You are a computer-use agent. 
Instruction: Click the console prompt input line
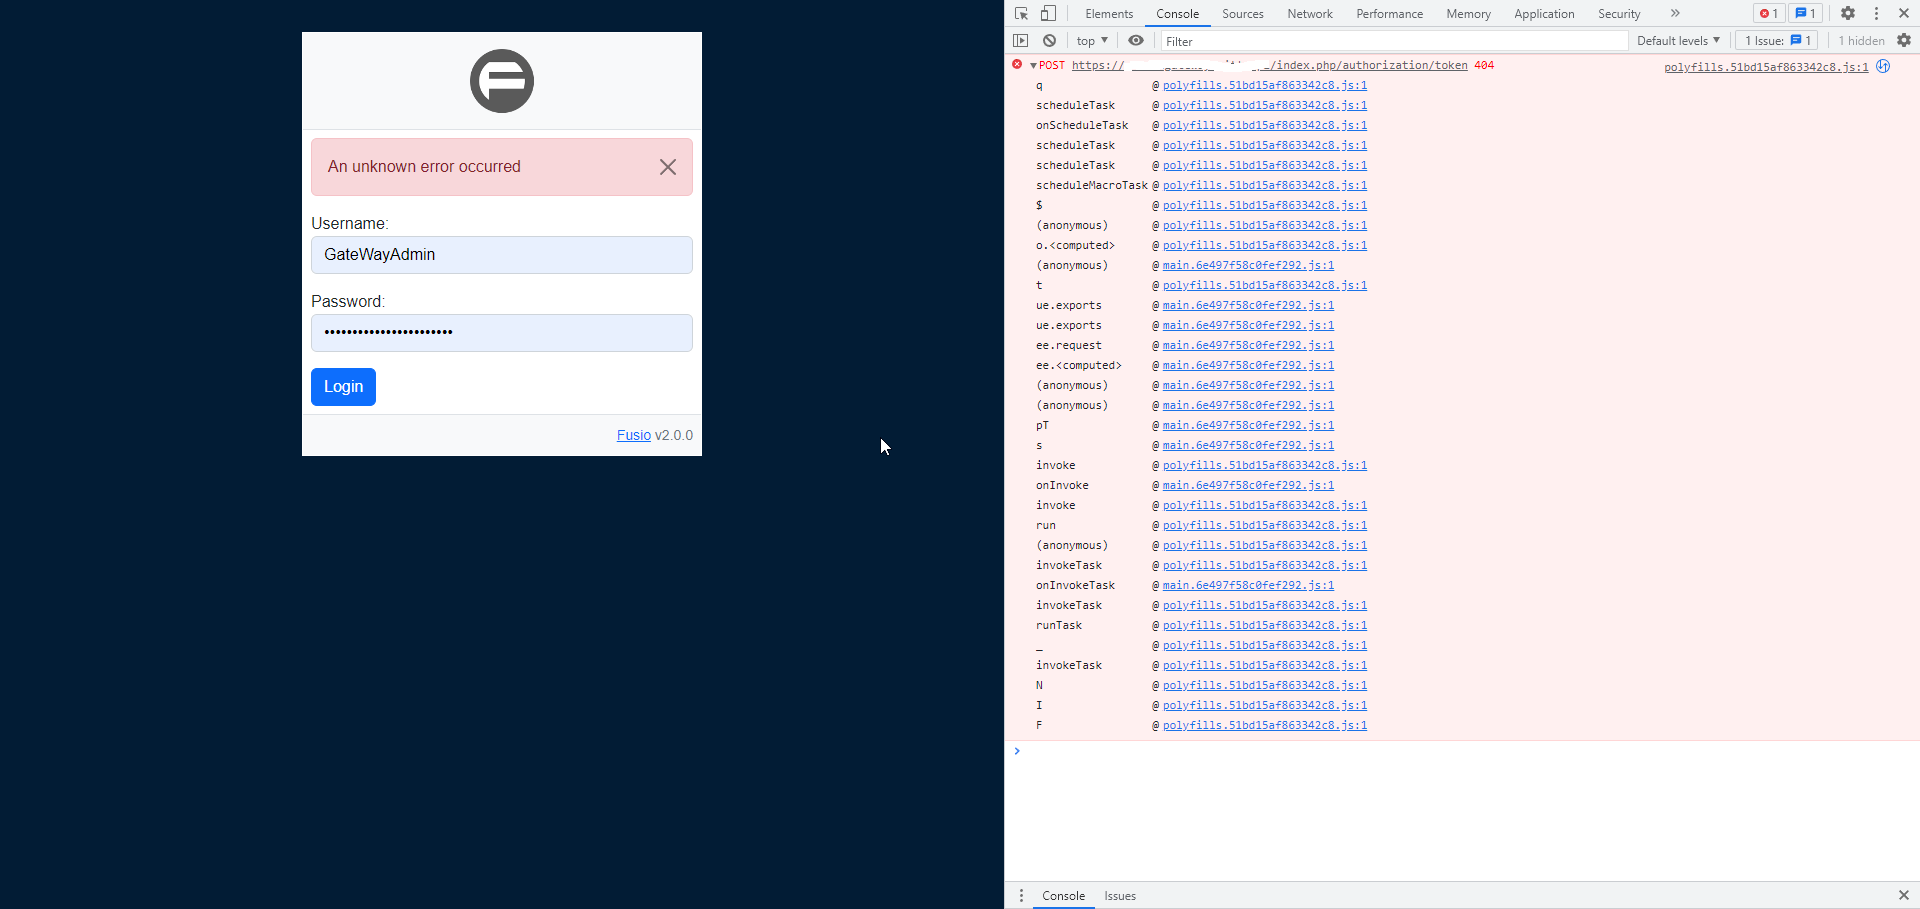click(x=1470, y=751)
